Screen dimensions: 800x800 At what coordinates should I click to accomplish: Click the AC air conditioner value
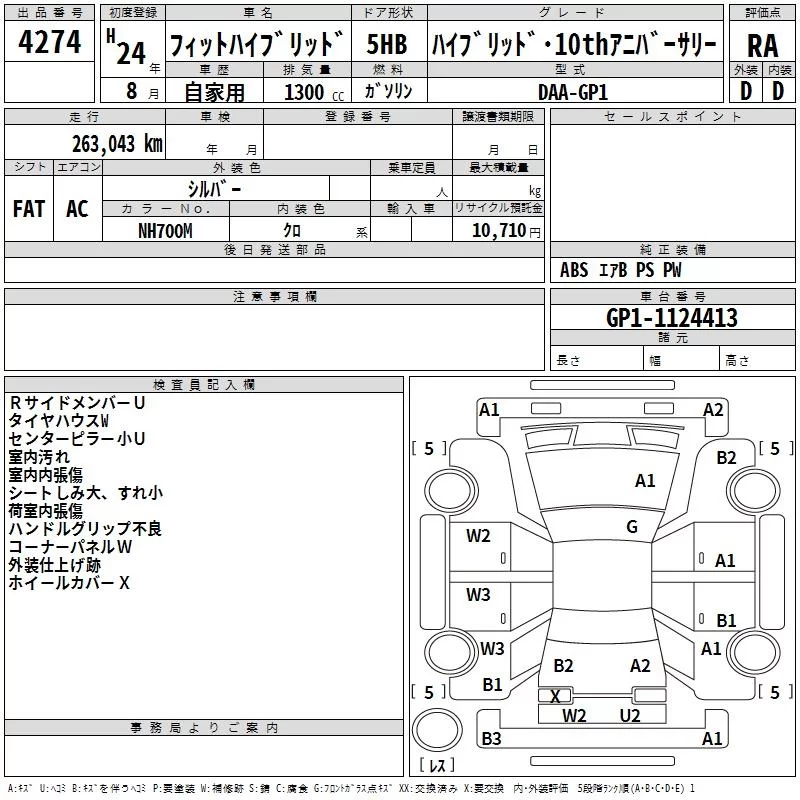(x=77, y=209)
